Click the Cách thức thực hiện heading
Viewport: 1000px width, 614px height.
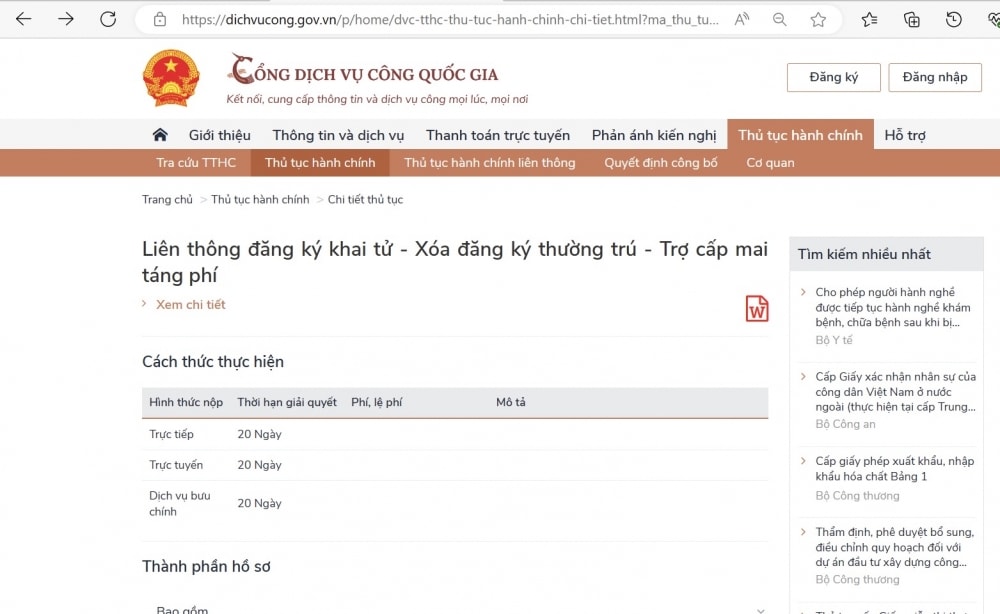point(213,362)
